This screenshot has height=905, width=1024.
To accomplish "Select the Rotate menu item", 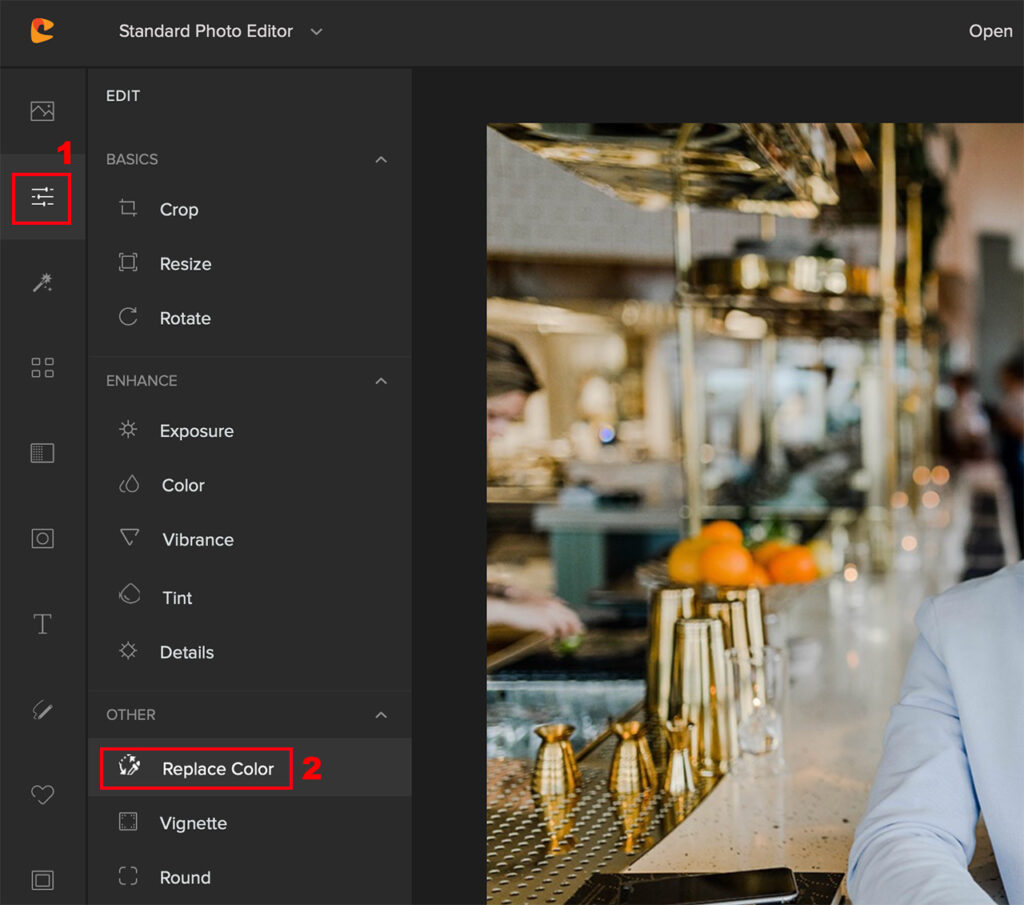I will 249,318.
